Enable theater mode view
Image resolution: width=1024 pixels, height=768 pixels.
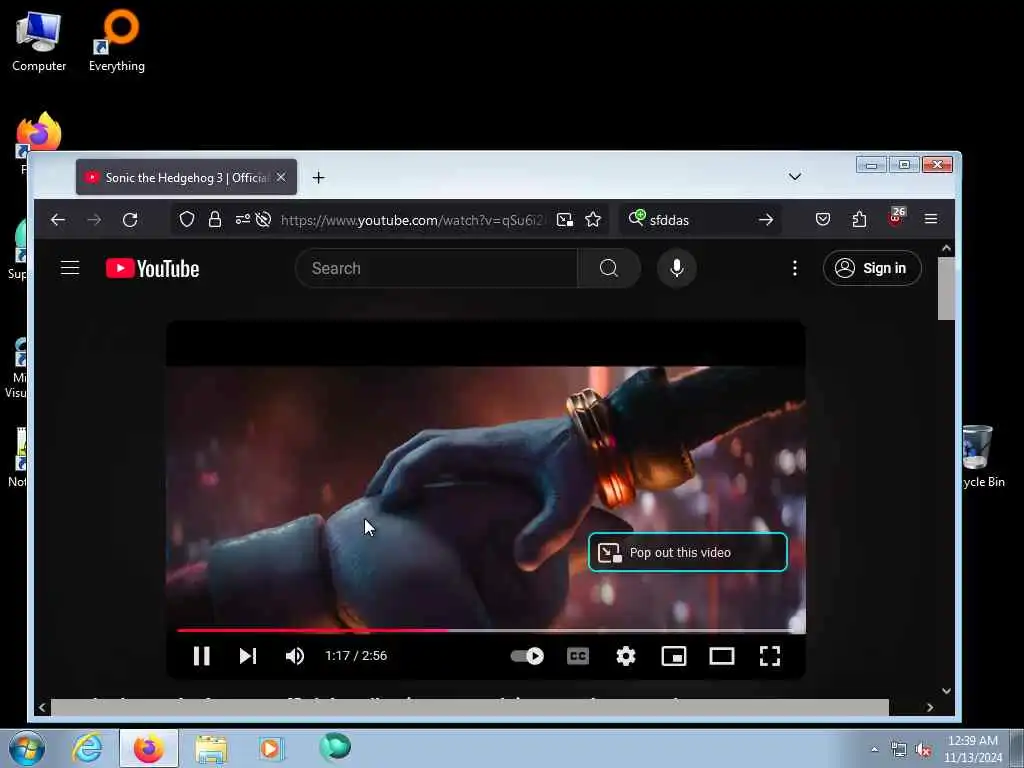pyautogui.click(x=722, y=656)
